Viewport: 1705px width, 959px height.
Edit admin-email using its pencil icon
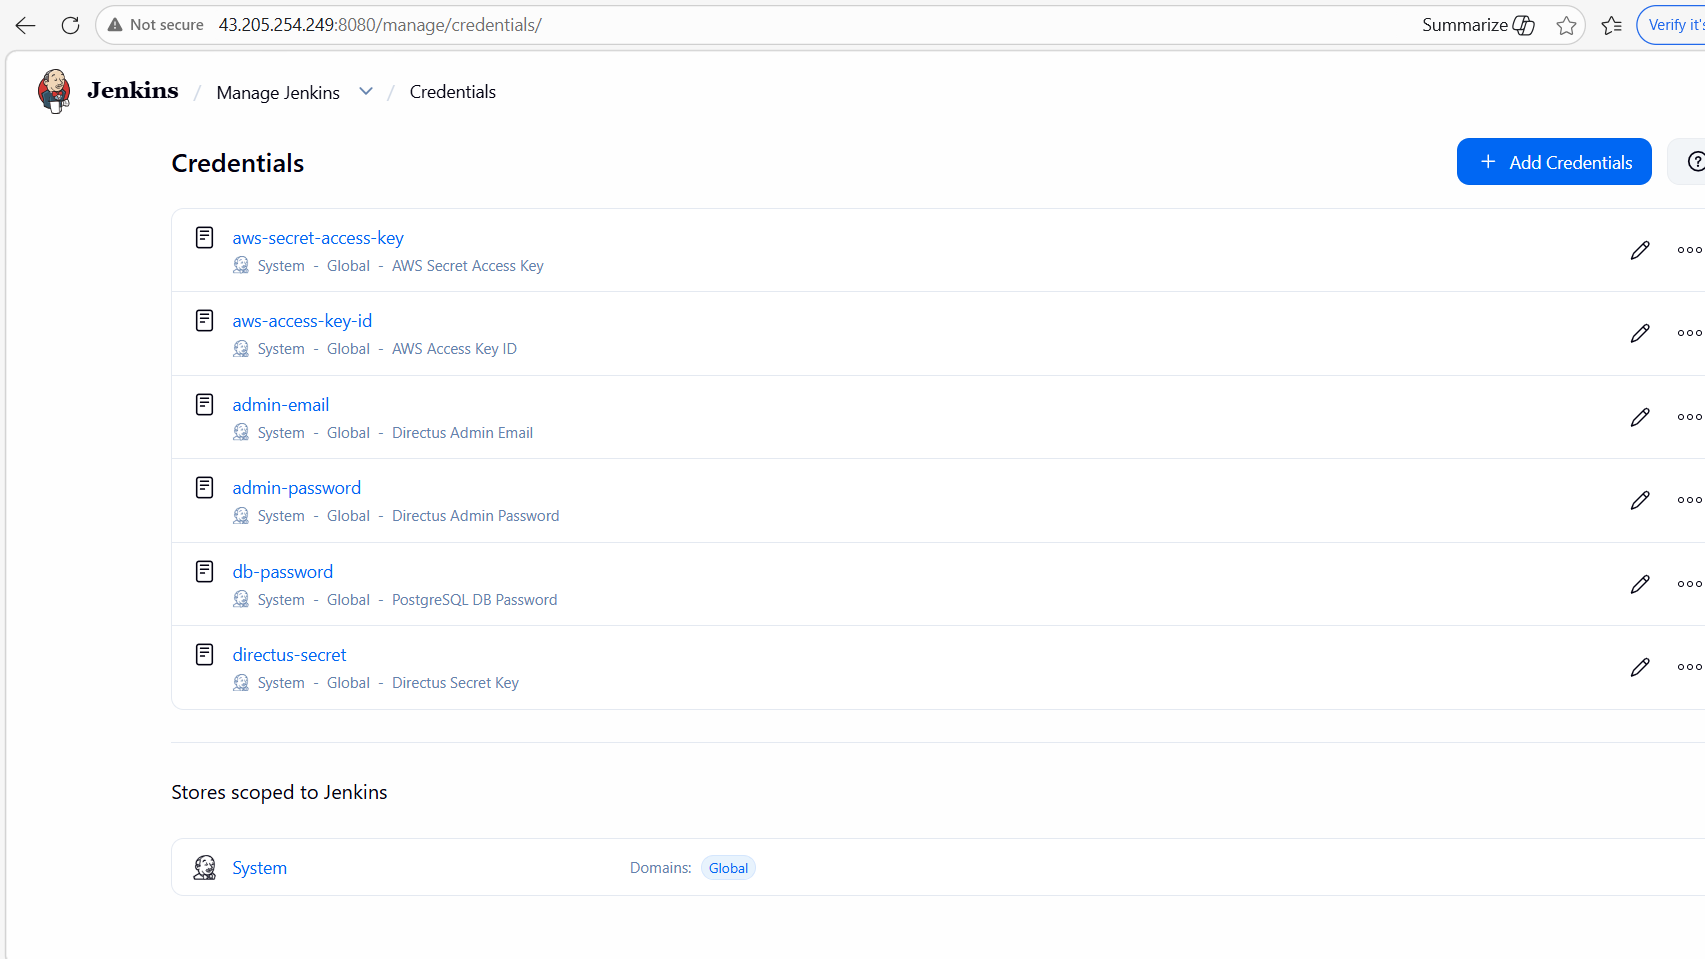pyautogui.click(x=1639, y=417)
